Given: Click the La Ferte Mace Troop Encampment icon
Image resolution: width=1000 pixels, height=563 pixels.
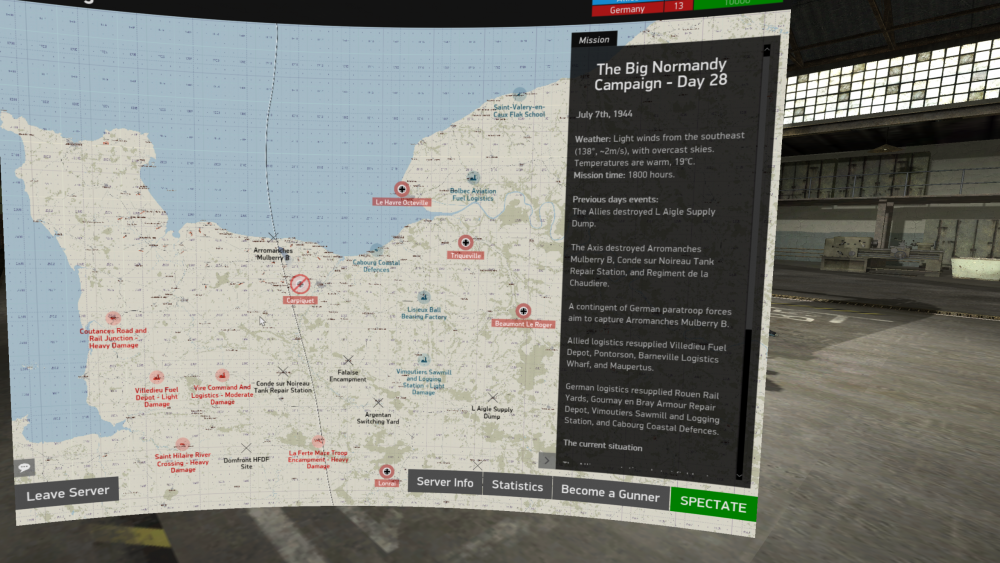Looking at the screenshot, I should pyautogui.click(x=318, y=441).
